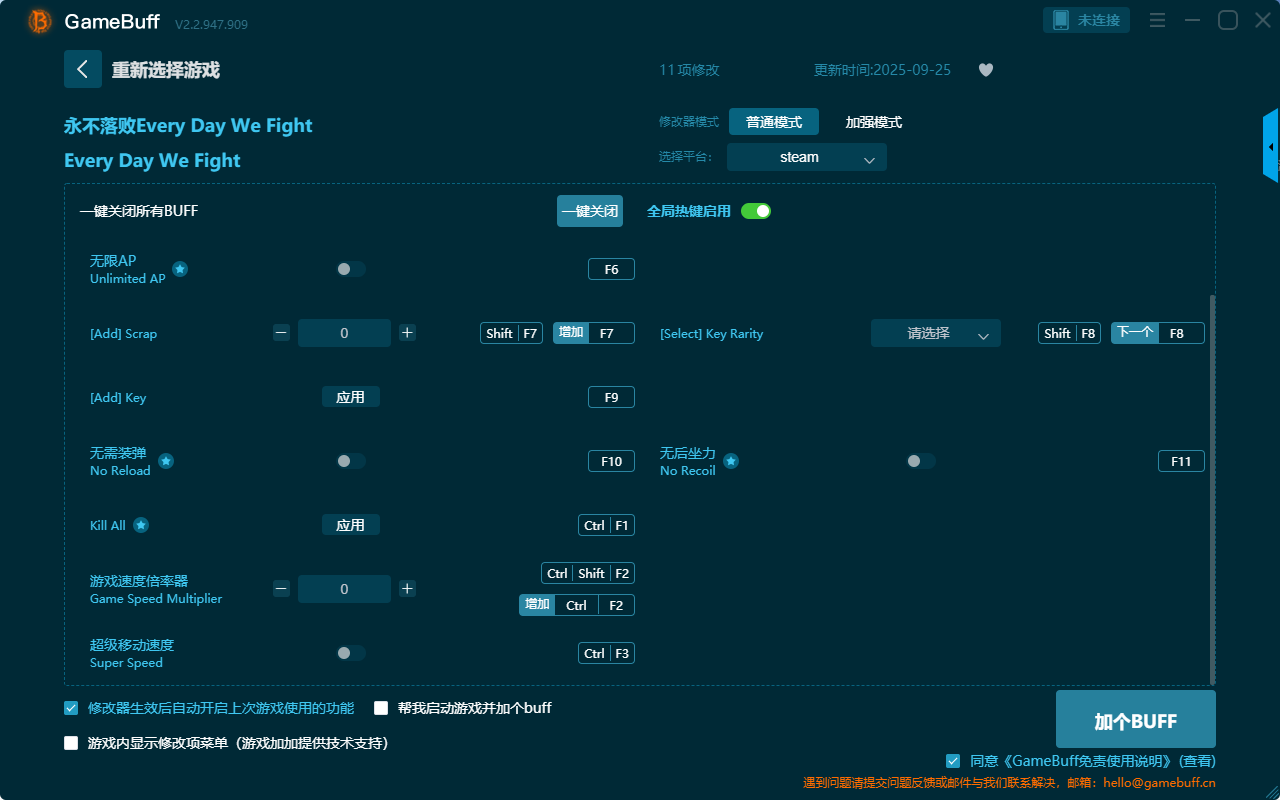Click F9 hotkey for Add Key

tap(611, 397)
